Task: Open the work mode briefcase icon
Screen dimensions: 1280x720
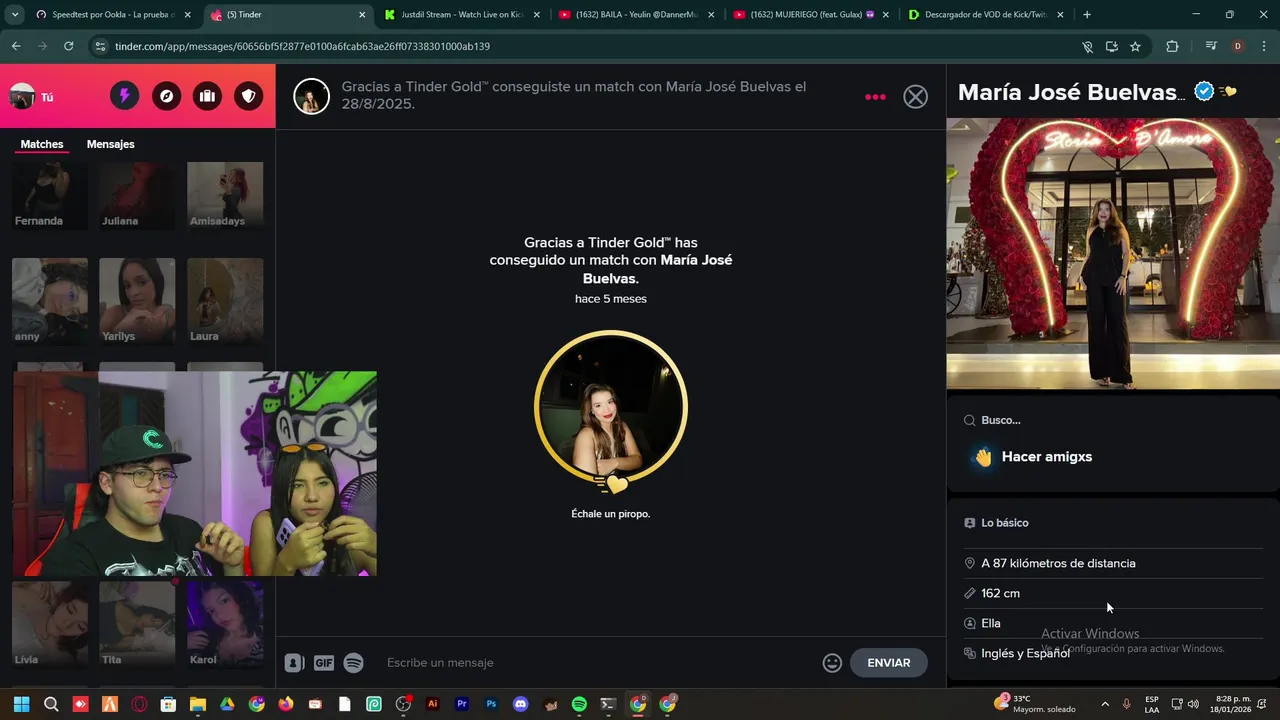Action: [207, 96]
